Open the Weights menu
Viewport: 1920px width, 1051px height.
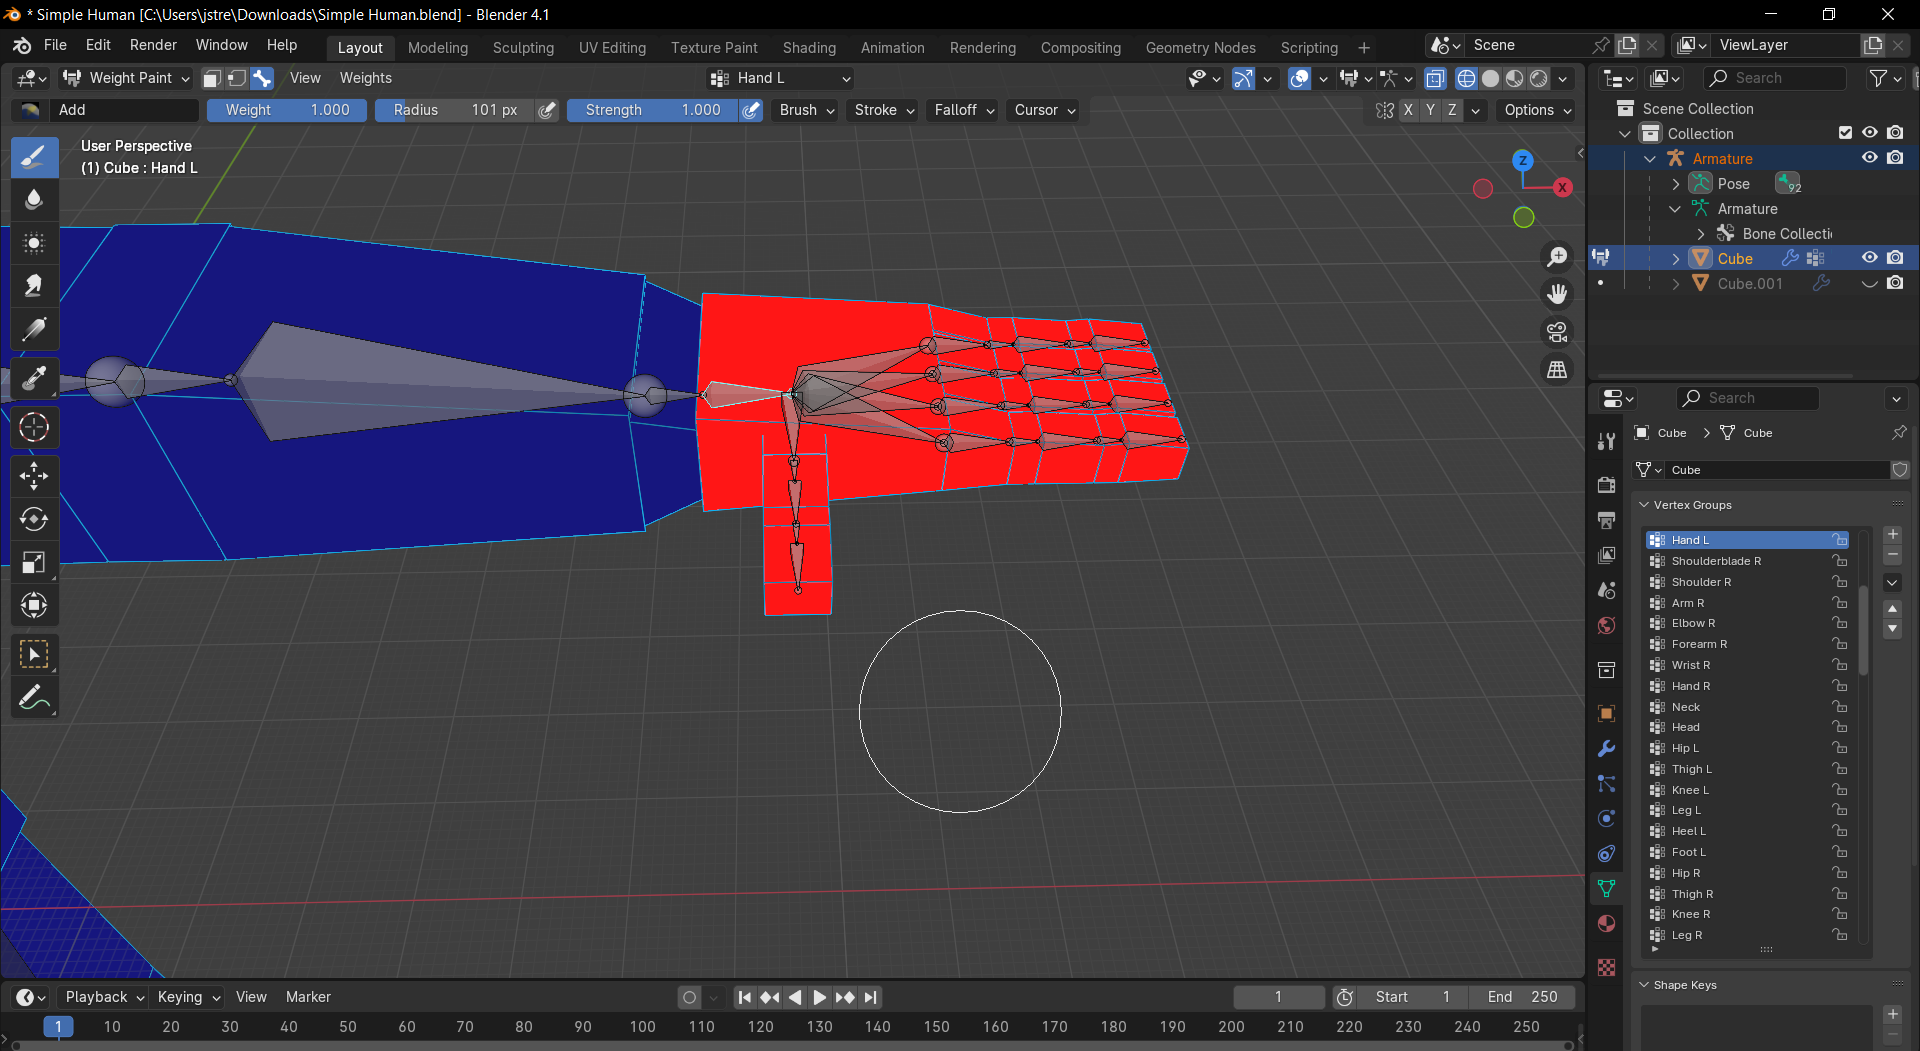(x=365, y=78)
